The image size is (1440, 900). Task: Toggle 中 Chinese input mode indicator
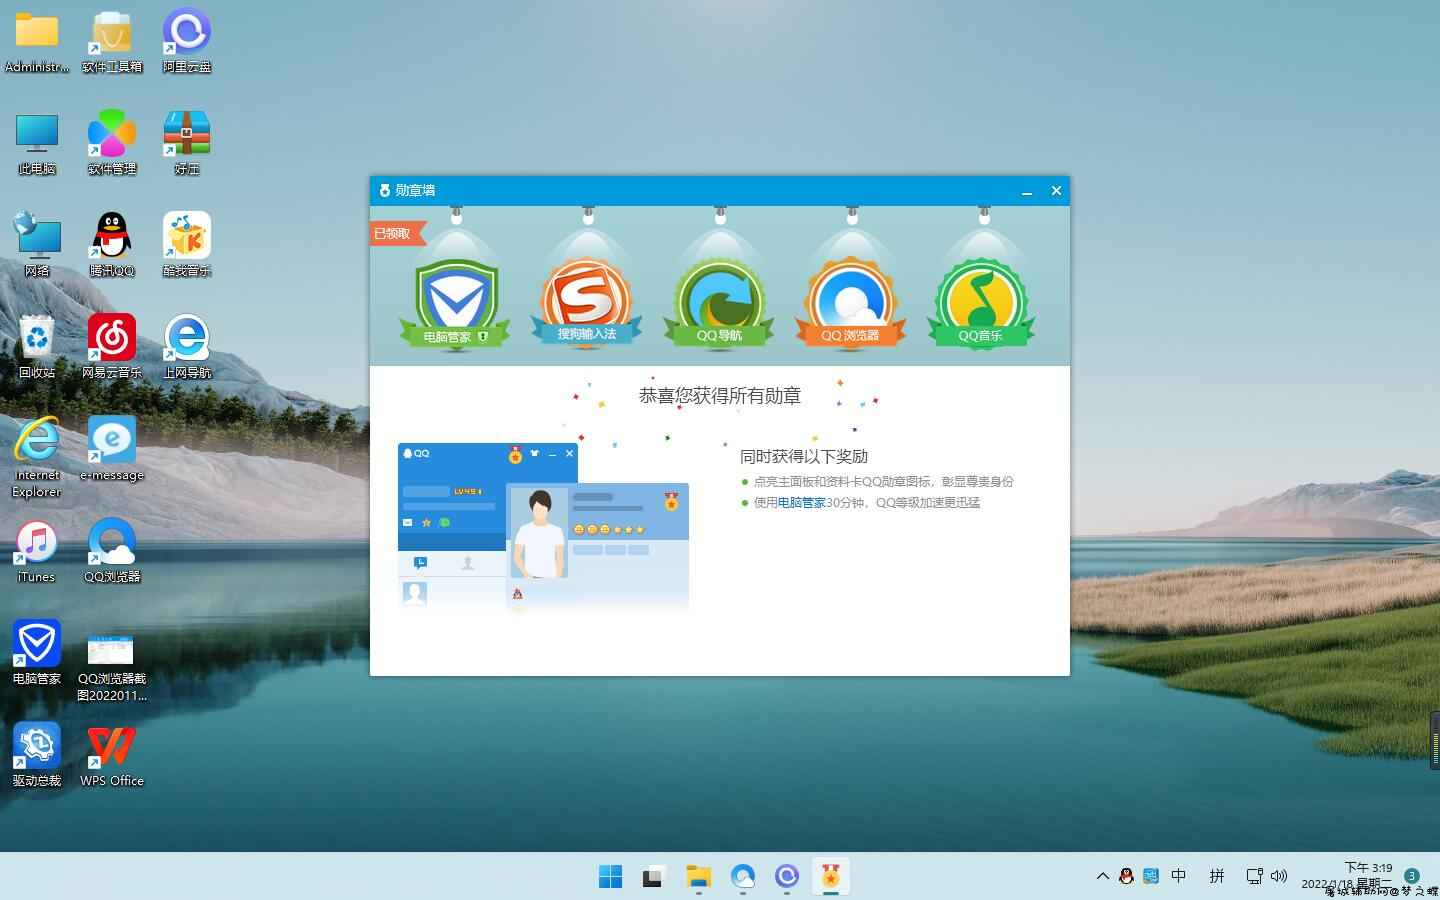pyautogui.click(x=1179, y=876)
